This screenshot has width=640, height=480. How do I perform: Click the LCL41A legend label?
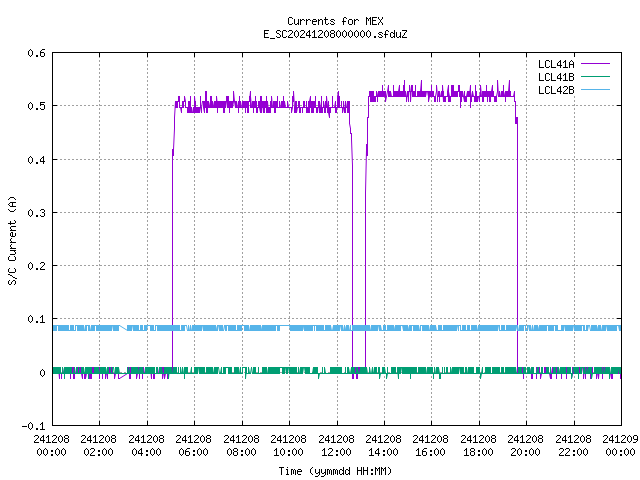pos(556,64)
